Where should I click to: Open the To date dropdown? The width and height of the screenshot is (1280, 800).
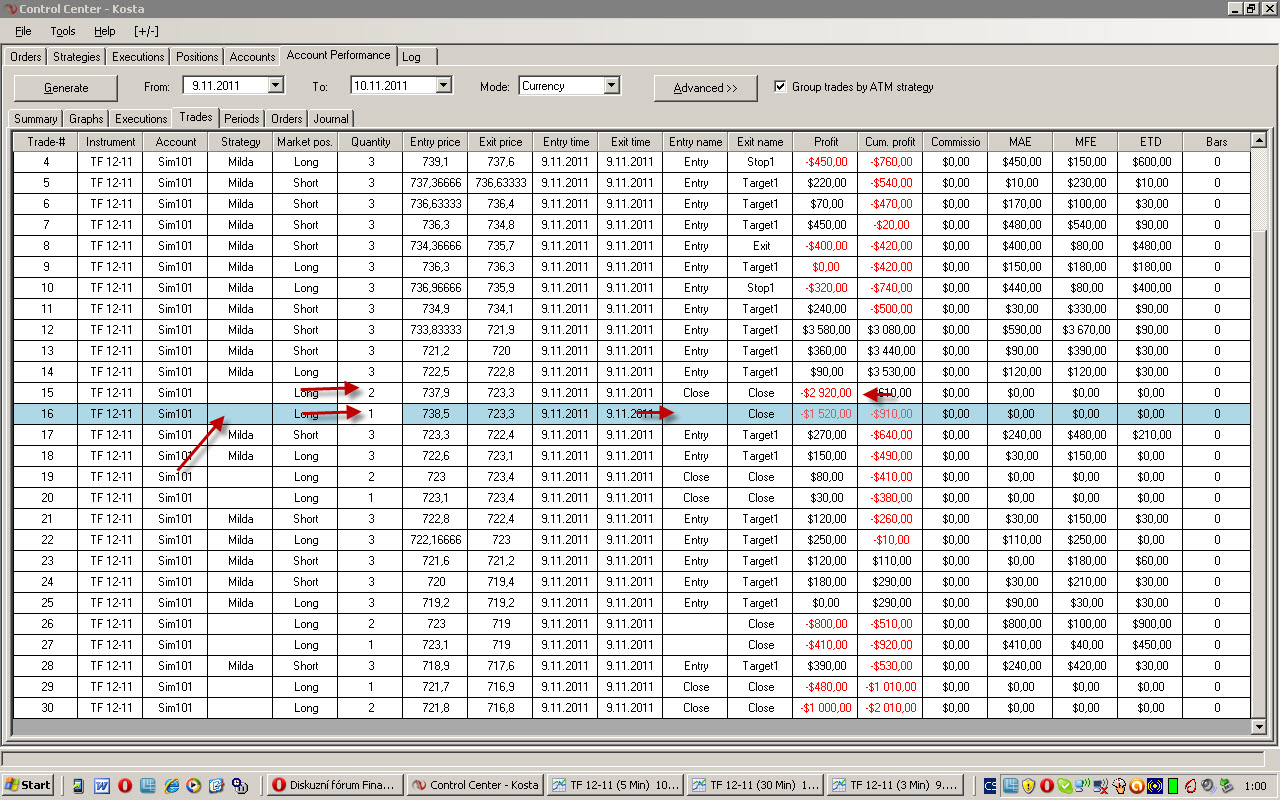coord(443,86)
